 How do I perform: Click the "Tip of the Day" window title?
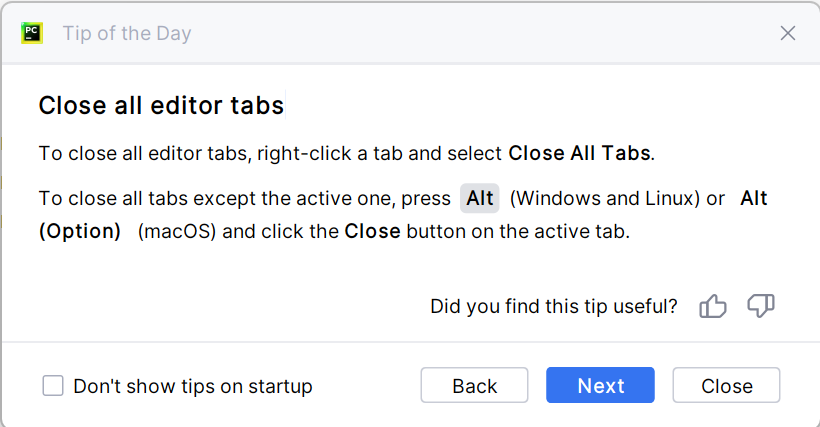[x=127, y=33]
